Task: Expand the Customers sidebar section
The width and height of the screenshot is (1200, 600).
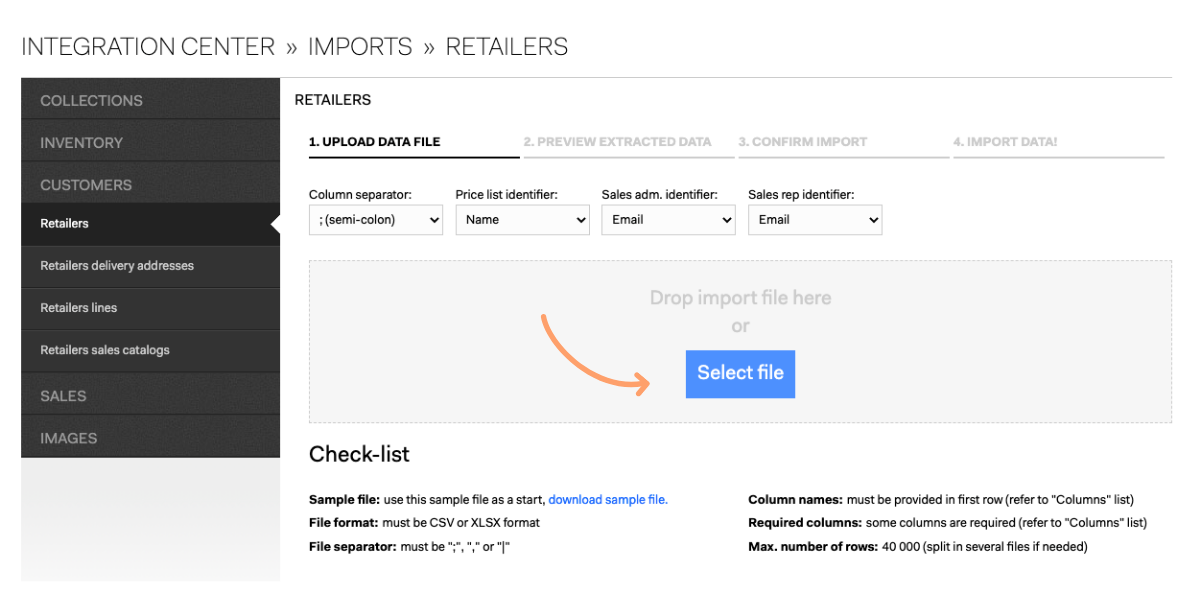Action: click(x=150, y=184)
